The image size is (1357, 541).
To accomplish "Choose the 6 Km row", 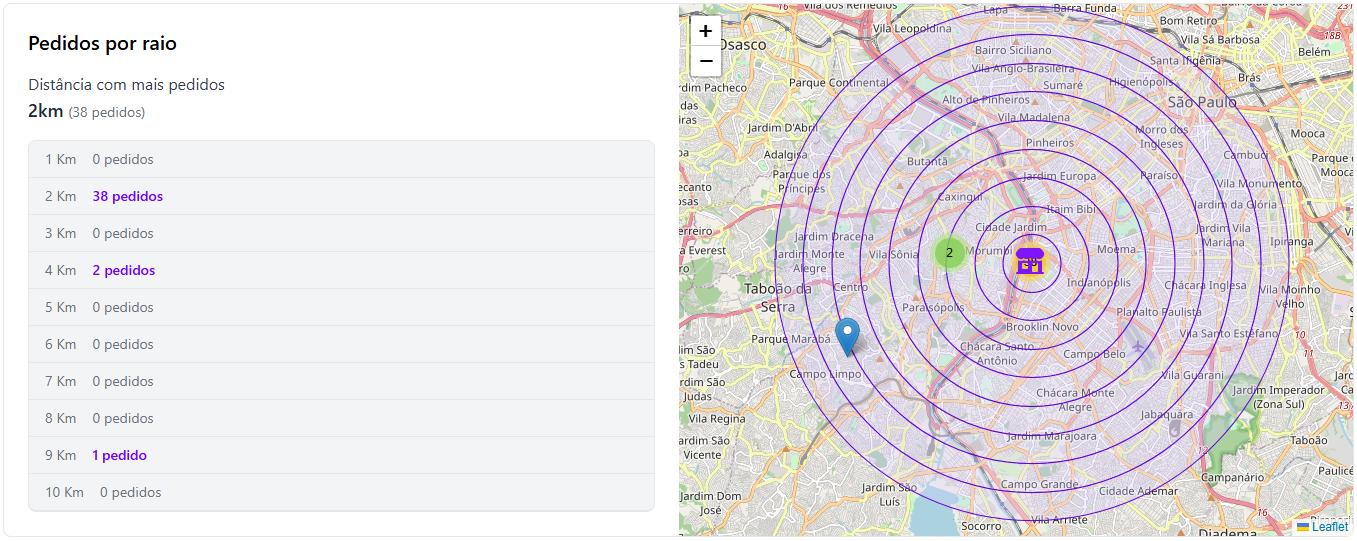I will point(341,344).
